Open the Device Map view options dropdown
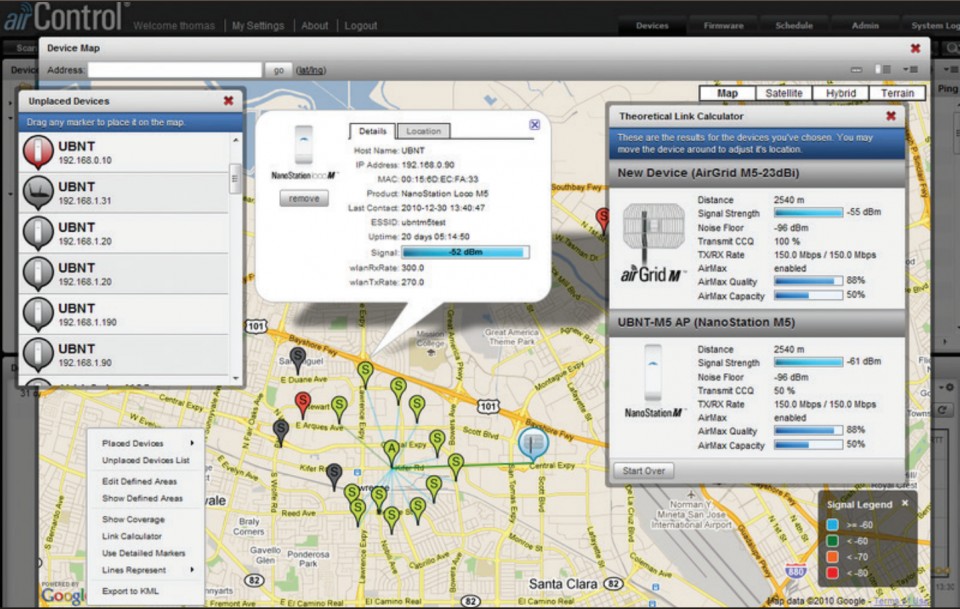The height and width of the screenshot is (609, 960). (909, 70)
